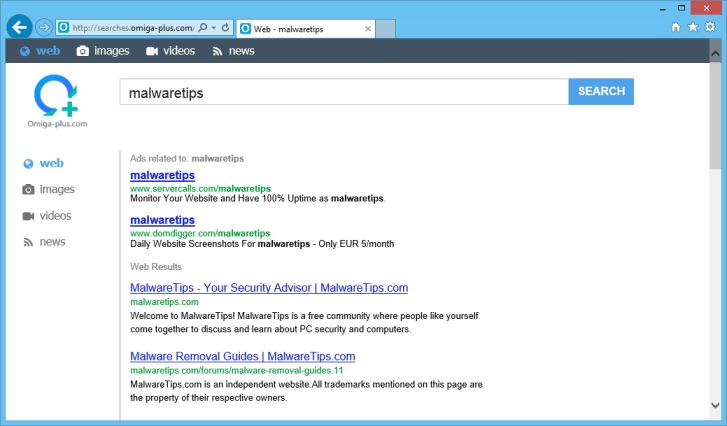
Task: Click the Omiga favicon in address bar
Action: tap(64, 28)
